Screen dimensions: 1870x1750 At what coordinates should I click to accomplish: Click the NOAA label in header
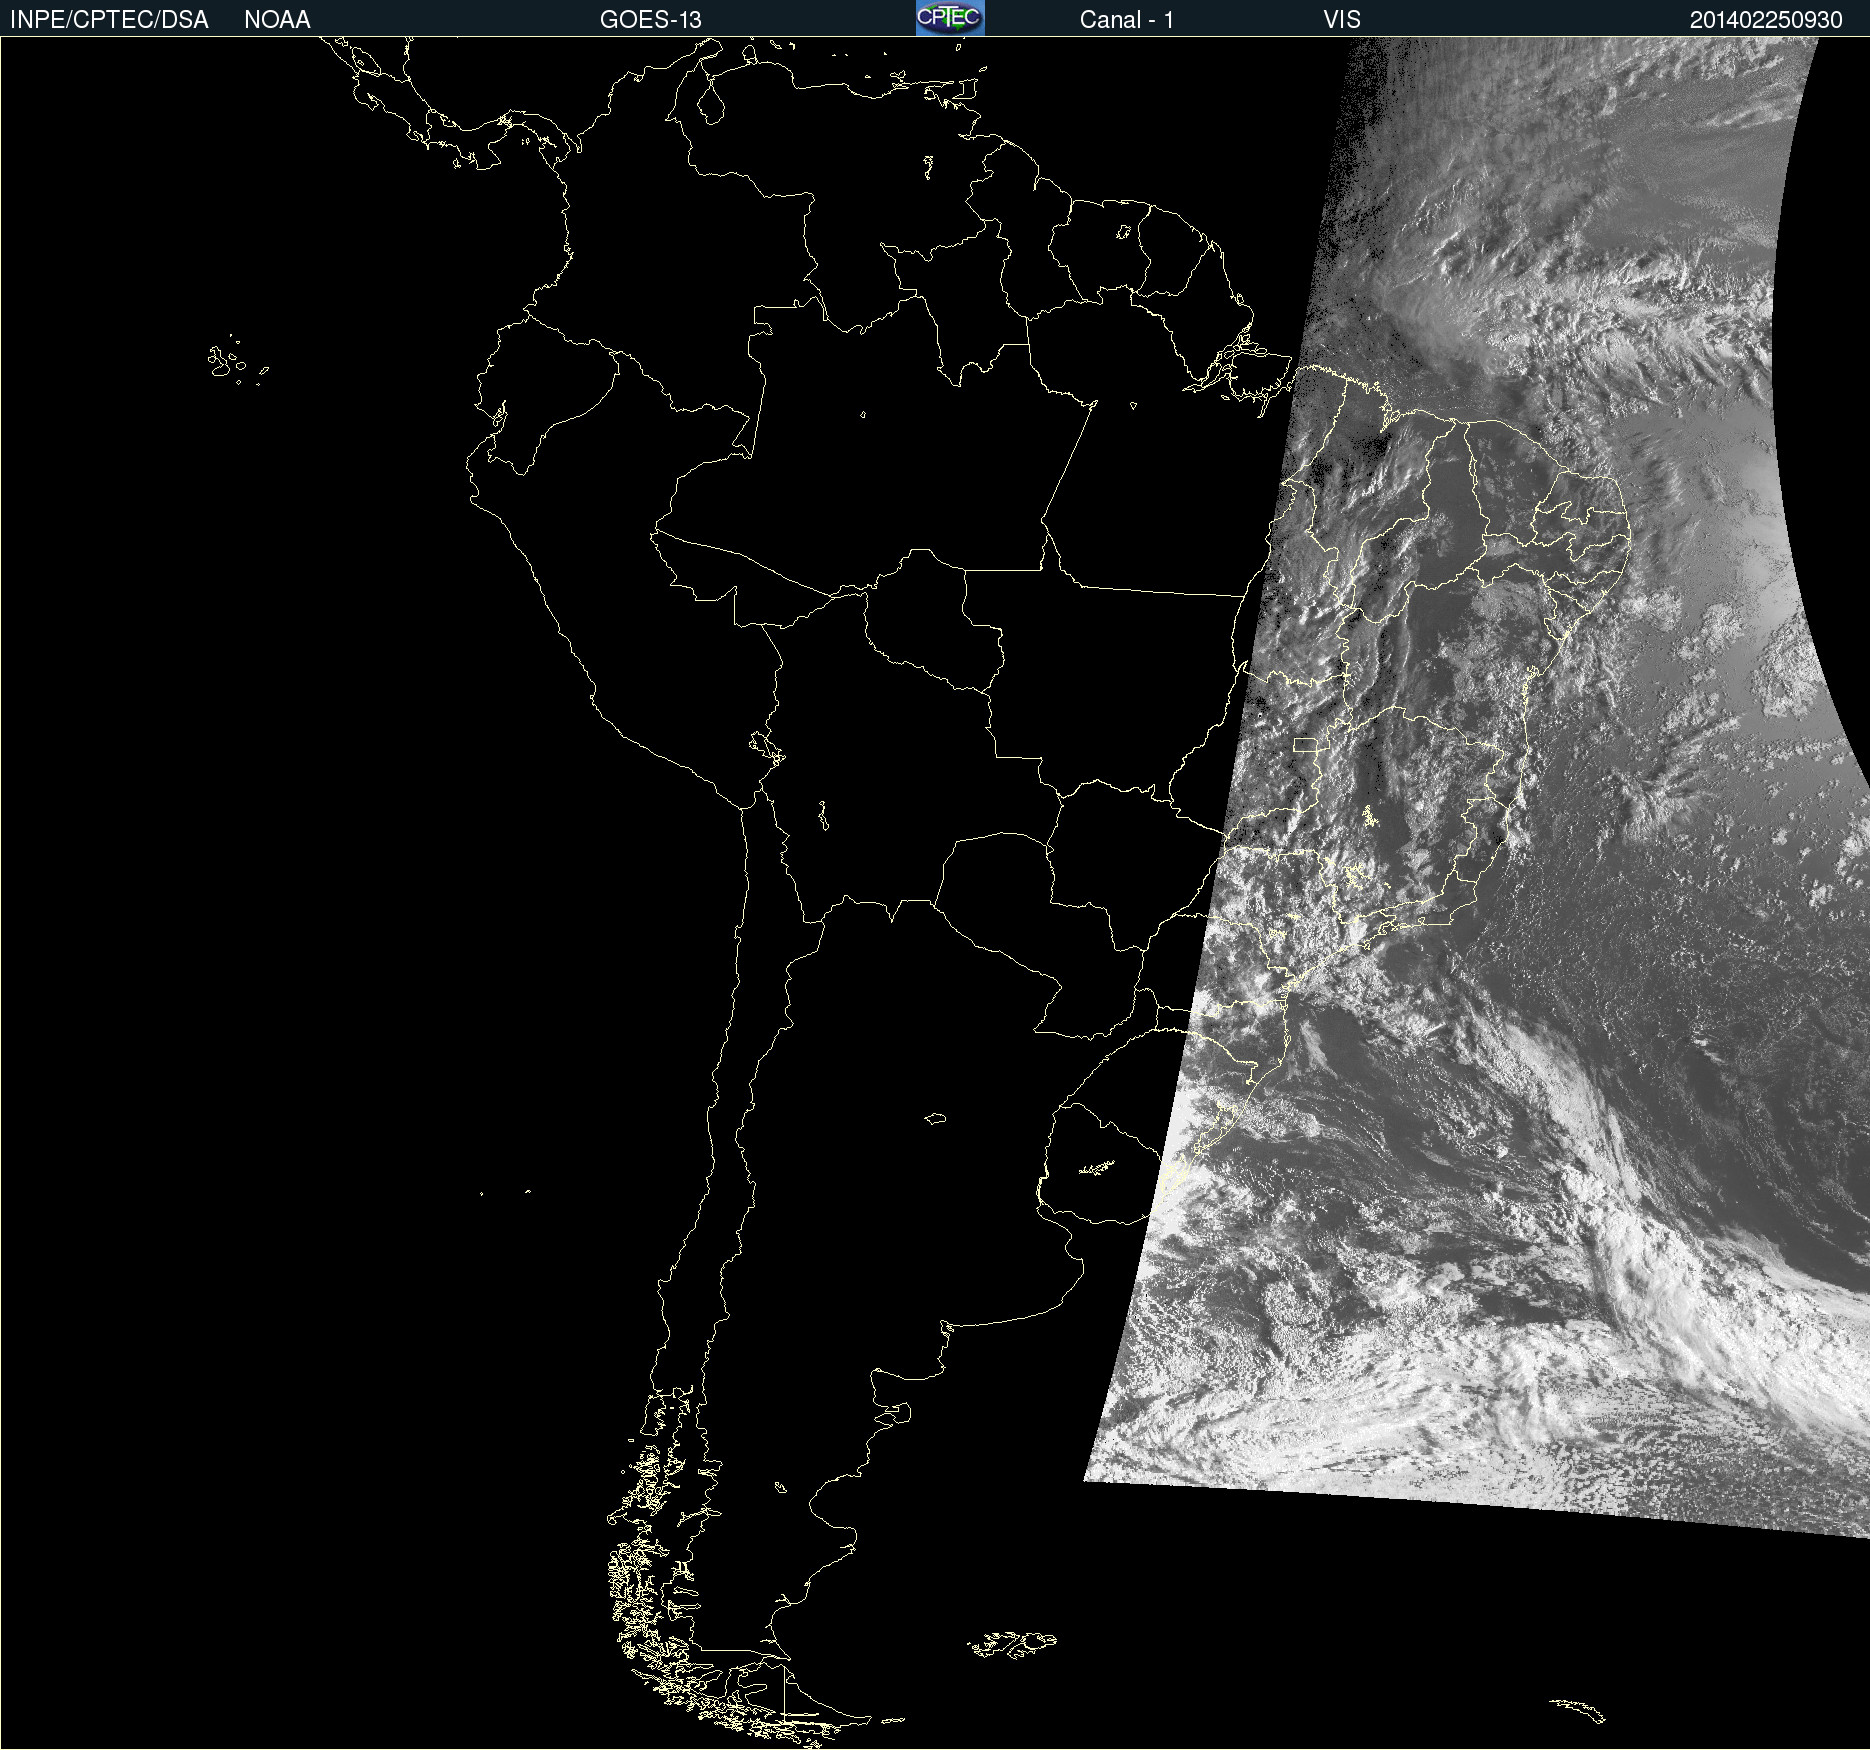tap(277, 20)
